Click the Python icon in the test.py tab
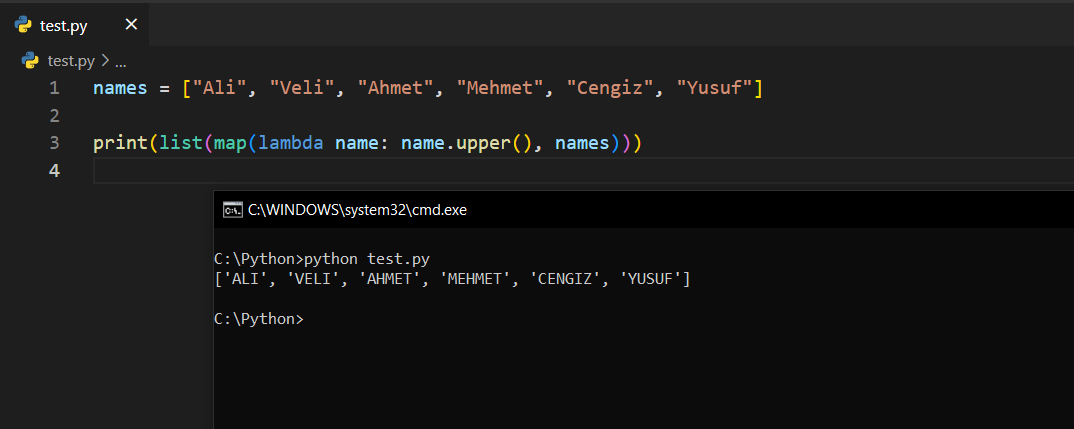Screen dimensions: 1074x429 tap(24, 25)
